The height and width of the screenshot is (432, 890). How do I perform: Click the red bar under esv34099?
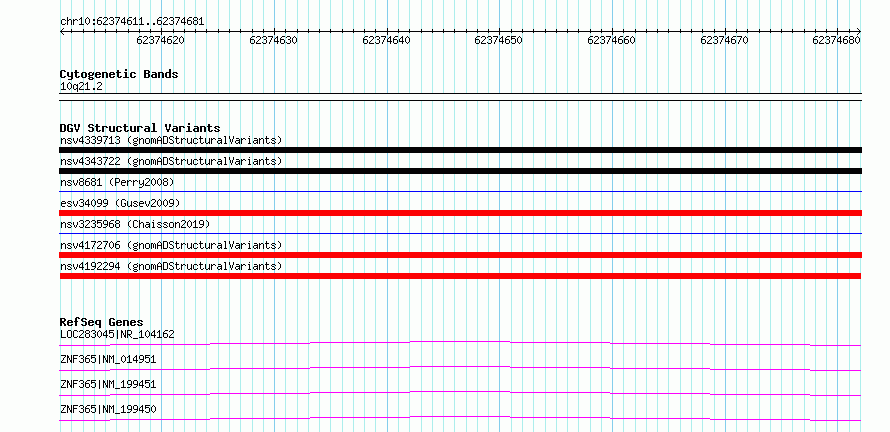(x=460, y=213)
